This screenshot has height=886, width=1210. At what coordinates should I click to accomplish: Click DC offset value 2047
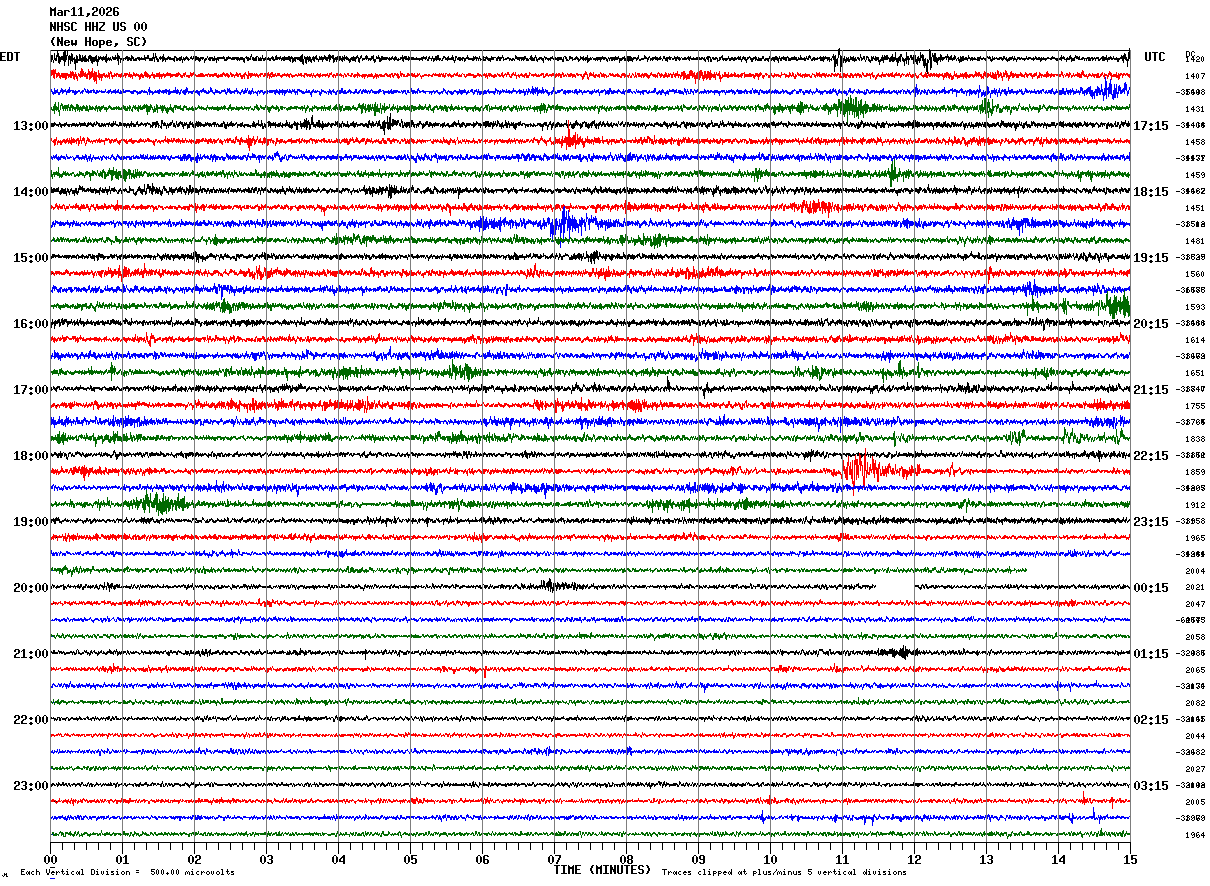point(1195,604)
